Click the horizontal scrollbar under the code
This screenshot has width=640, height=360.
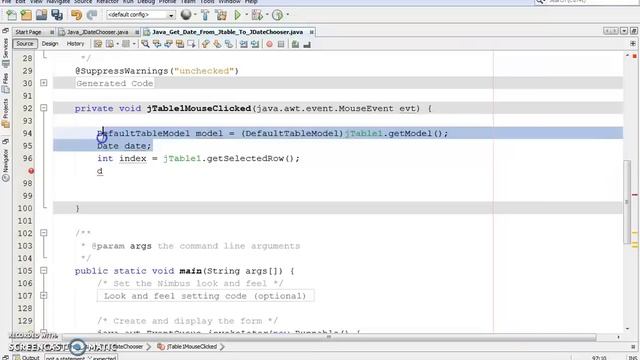pos(329,337)
